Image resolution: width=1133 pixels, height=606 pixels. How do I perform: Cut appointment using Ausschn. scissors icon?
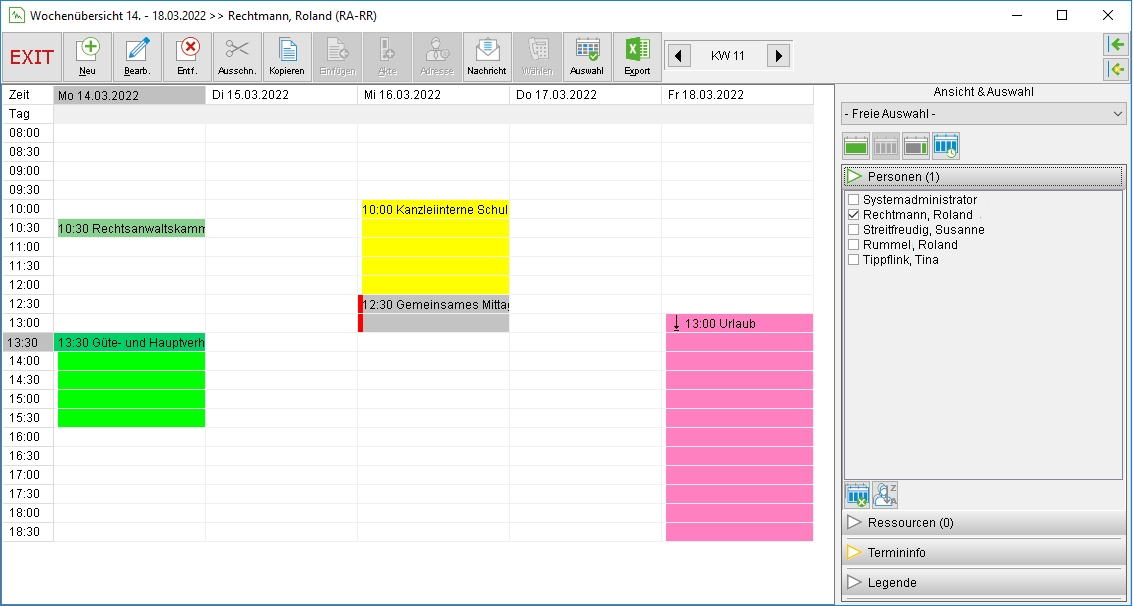coord(237,56)
